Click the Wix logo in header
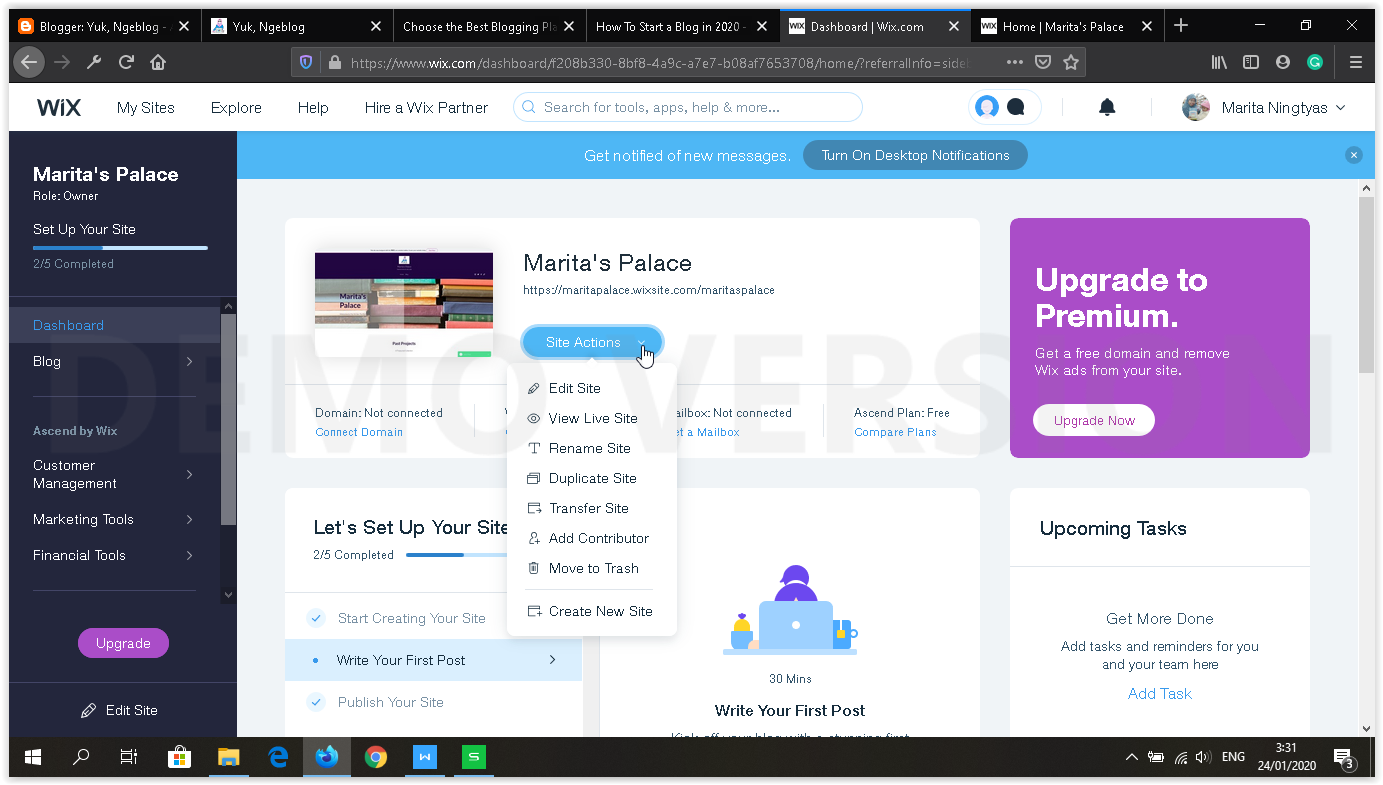The width and height of the screenshot is (1383, 785). point(59,108)
